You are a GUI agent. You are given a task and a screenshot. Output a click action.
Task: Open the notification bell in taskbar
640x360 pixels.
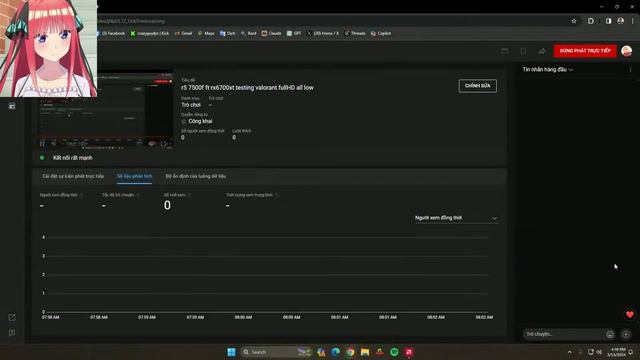pyautogui.click(x=631, y=352)
